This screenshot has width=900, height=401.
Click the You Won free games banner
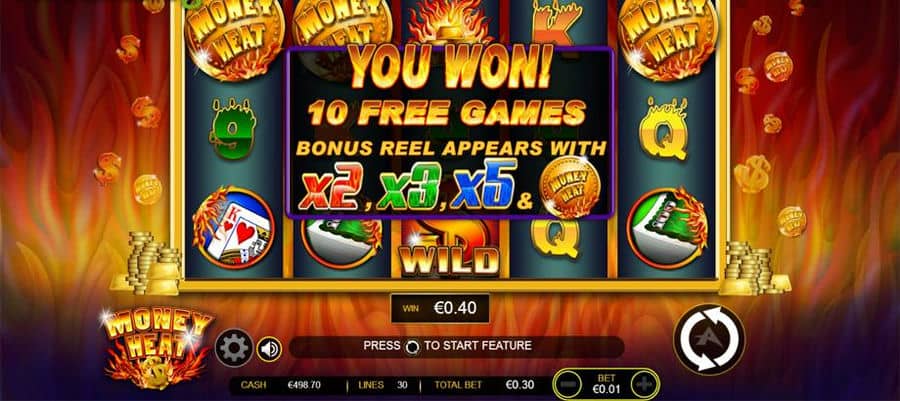click(449, 133)
